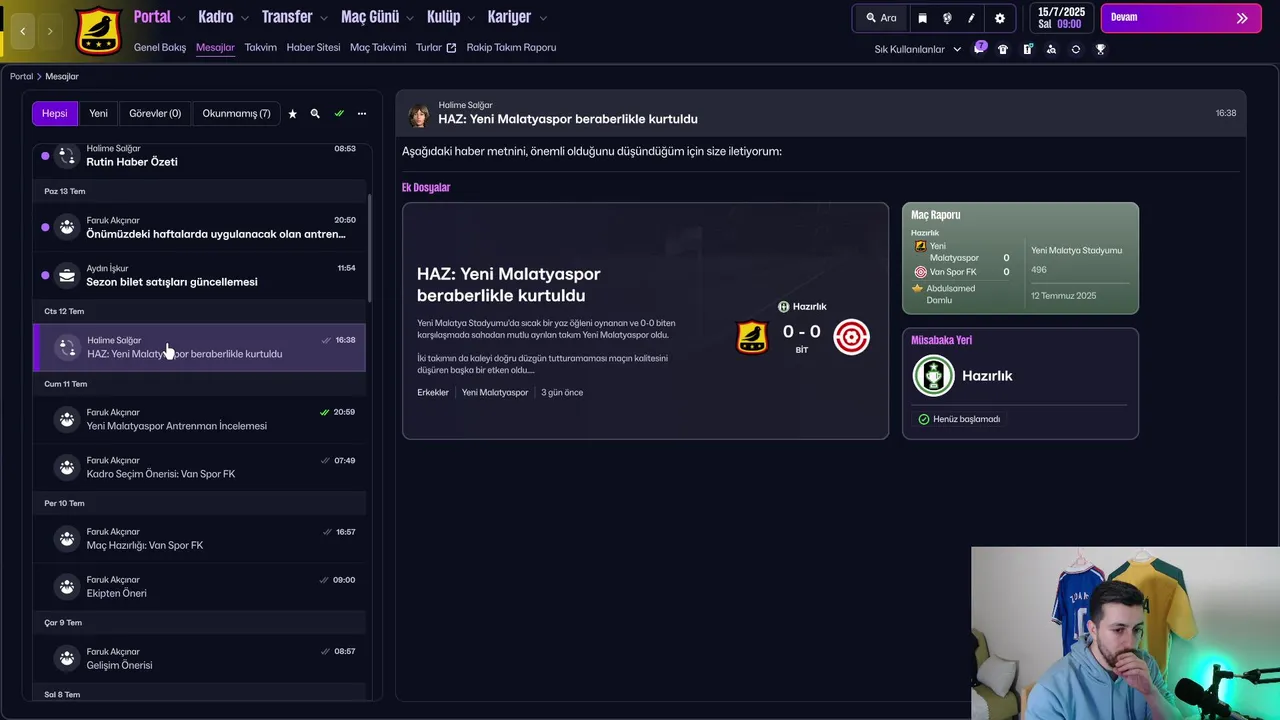
Task: Open the Takvim submenu item
Action: point(260,47)
